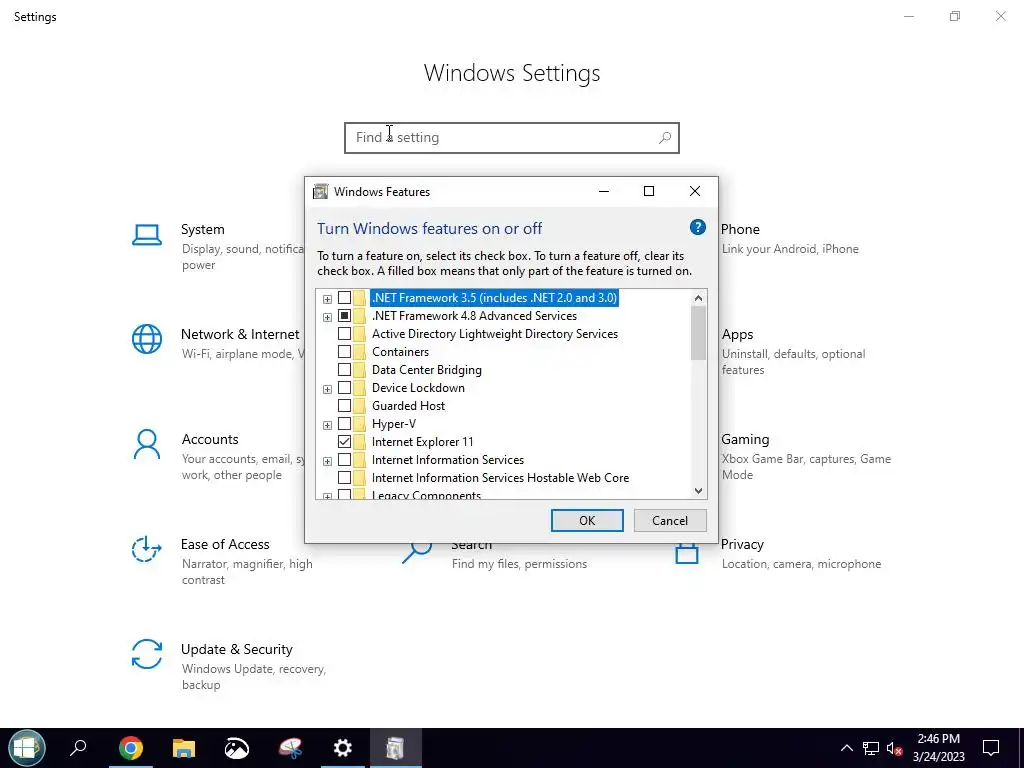This screenshot has height=768, width=1024.
Task: Check the Guarded Host checkbox
Action: point(344,406)
